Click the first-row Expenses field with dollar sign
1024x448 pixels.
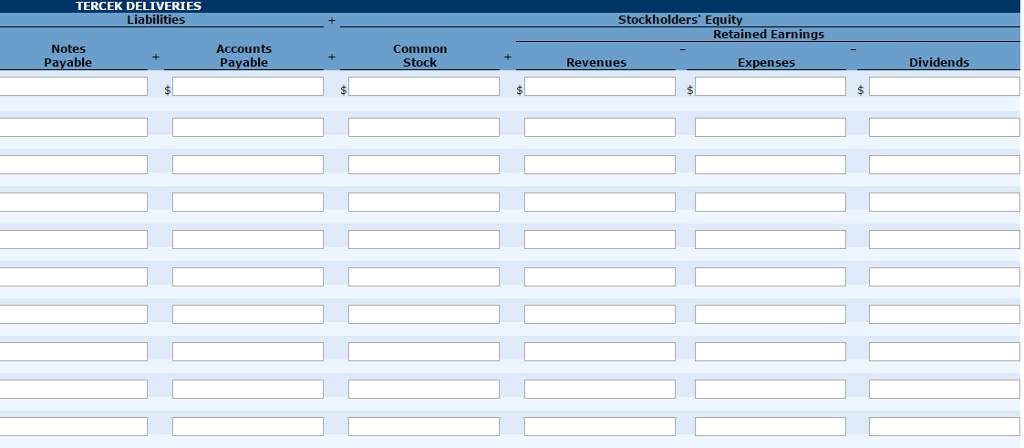coord(770,86)
